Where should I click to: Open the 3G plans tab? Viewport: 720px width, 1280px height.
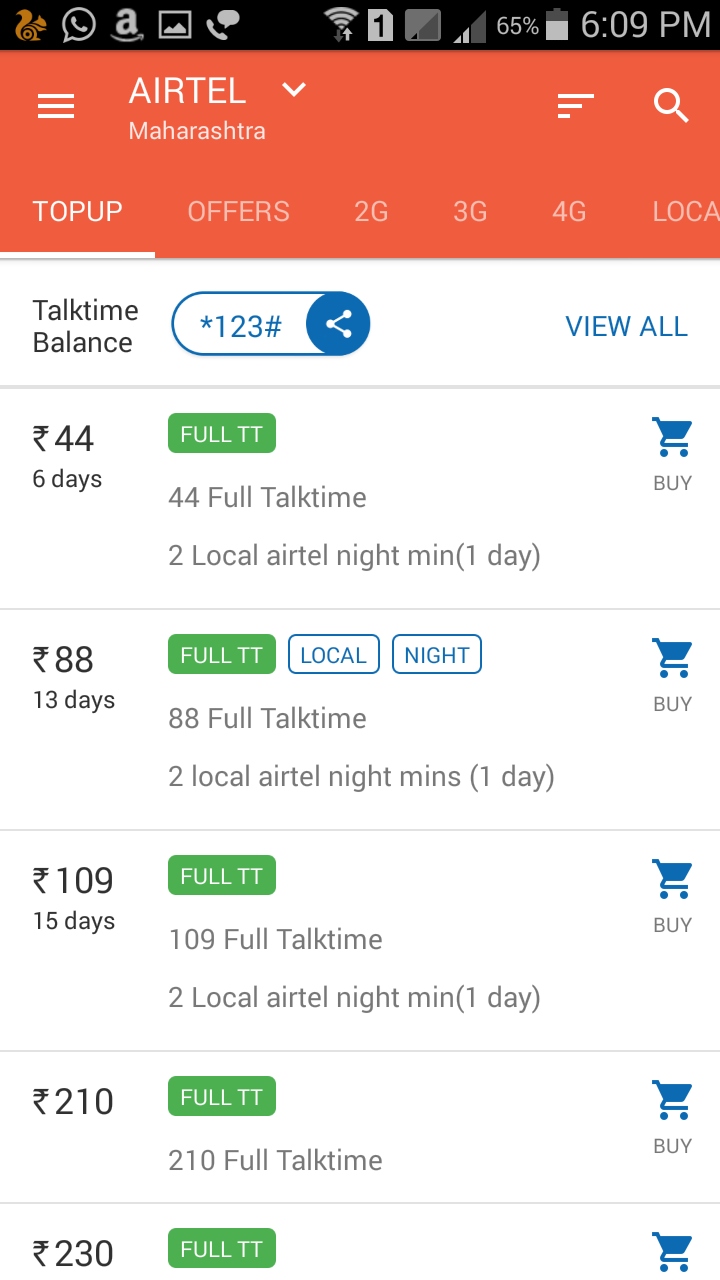[x=470, y=211]
